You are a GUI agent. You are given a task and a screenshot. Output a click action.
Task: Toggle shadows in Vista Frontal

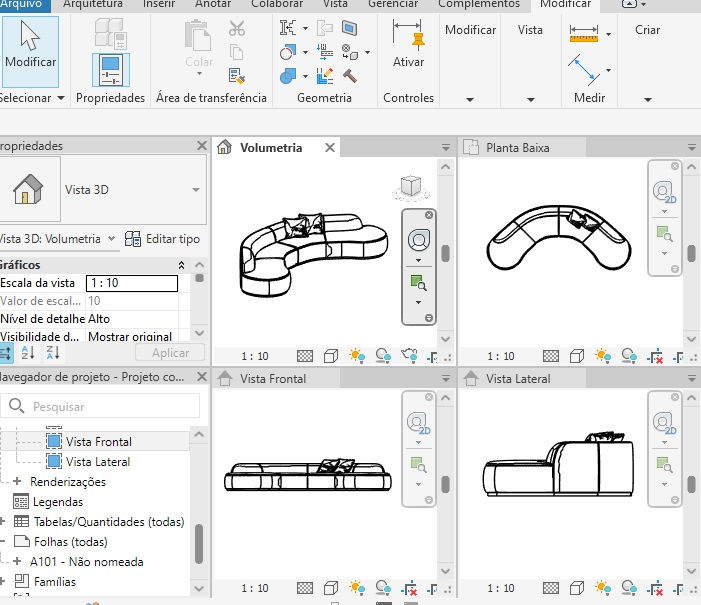383,588
